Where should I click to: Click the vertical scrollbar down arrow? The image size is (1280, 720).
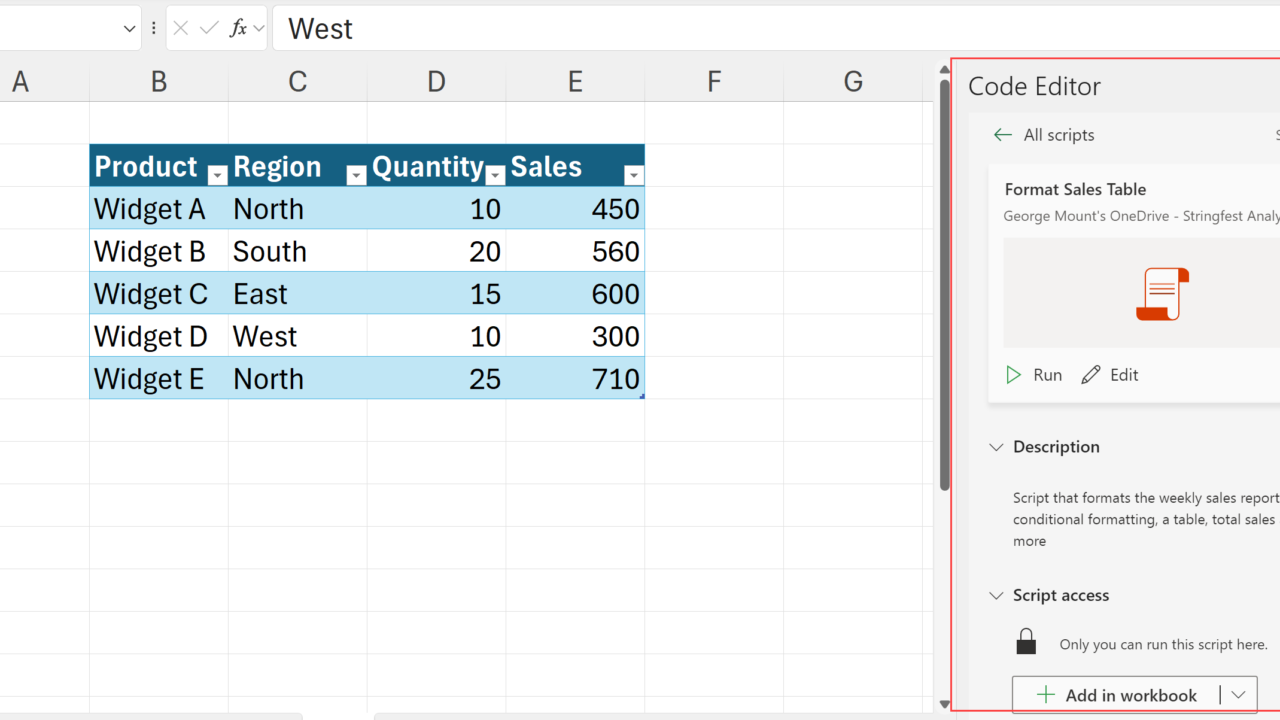[x=944, y=704]
